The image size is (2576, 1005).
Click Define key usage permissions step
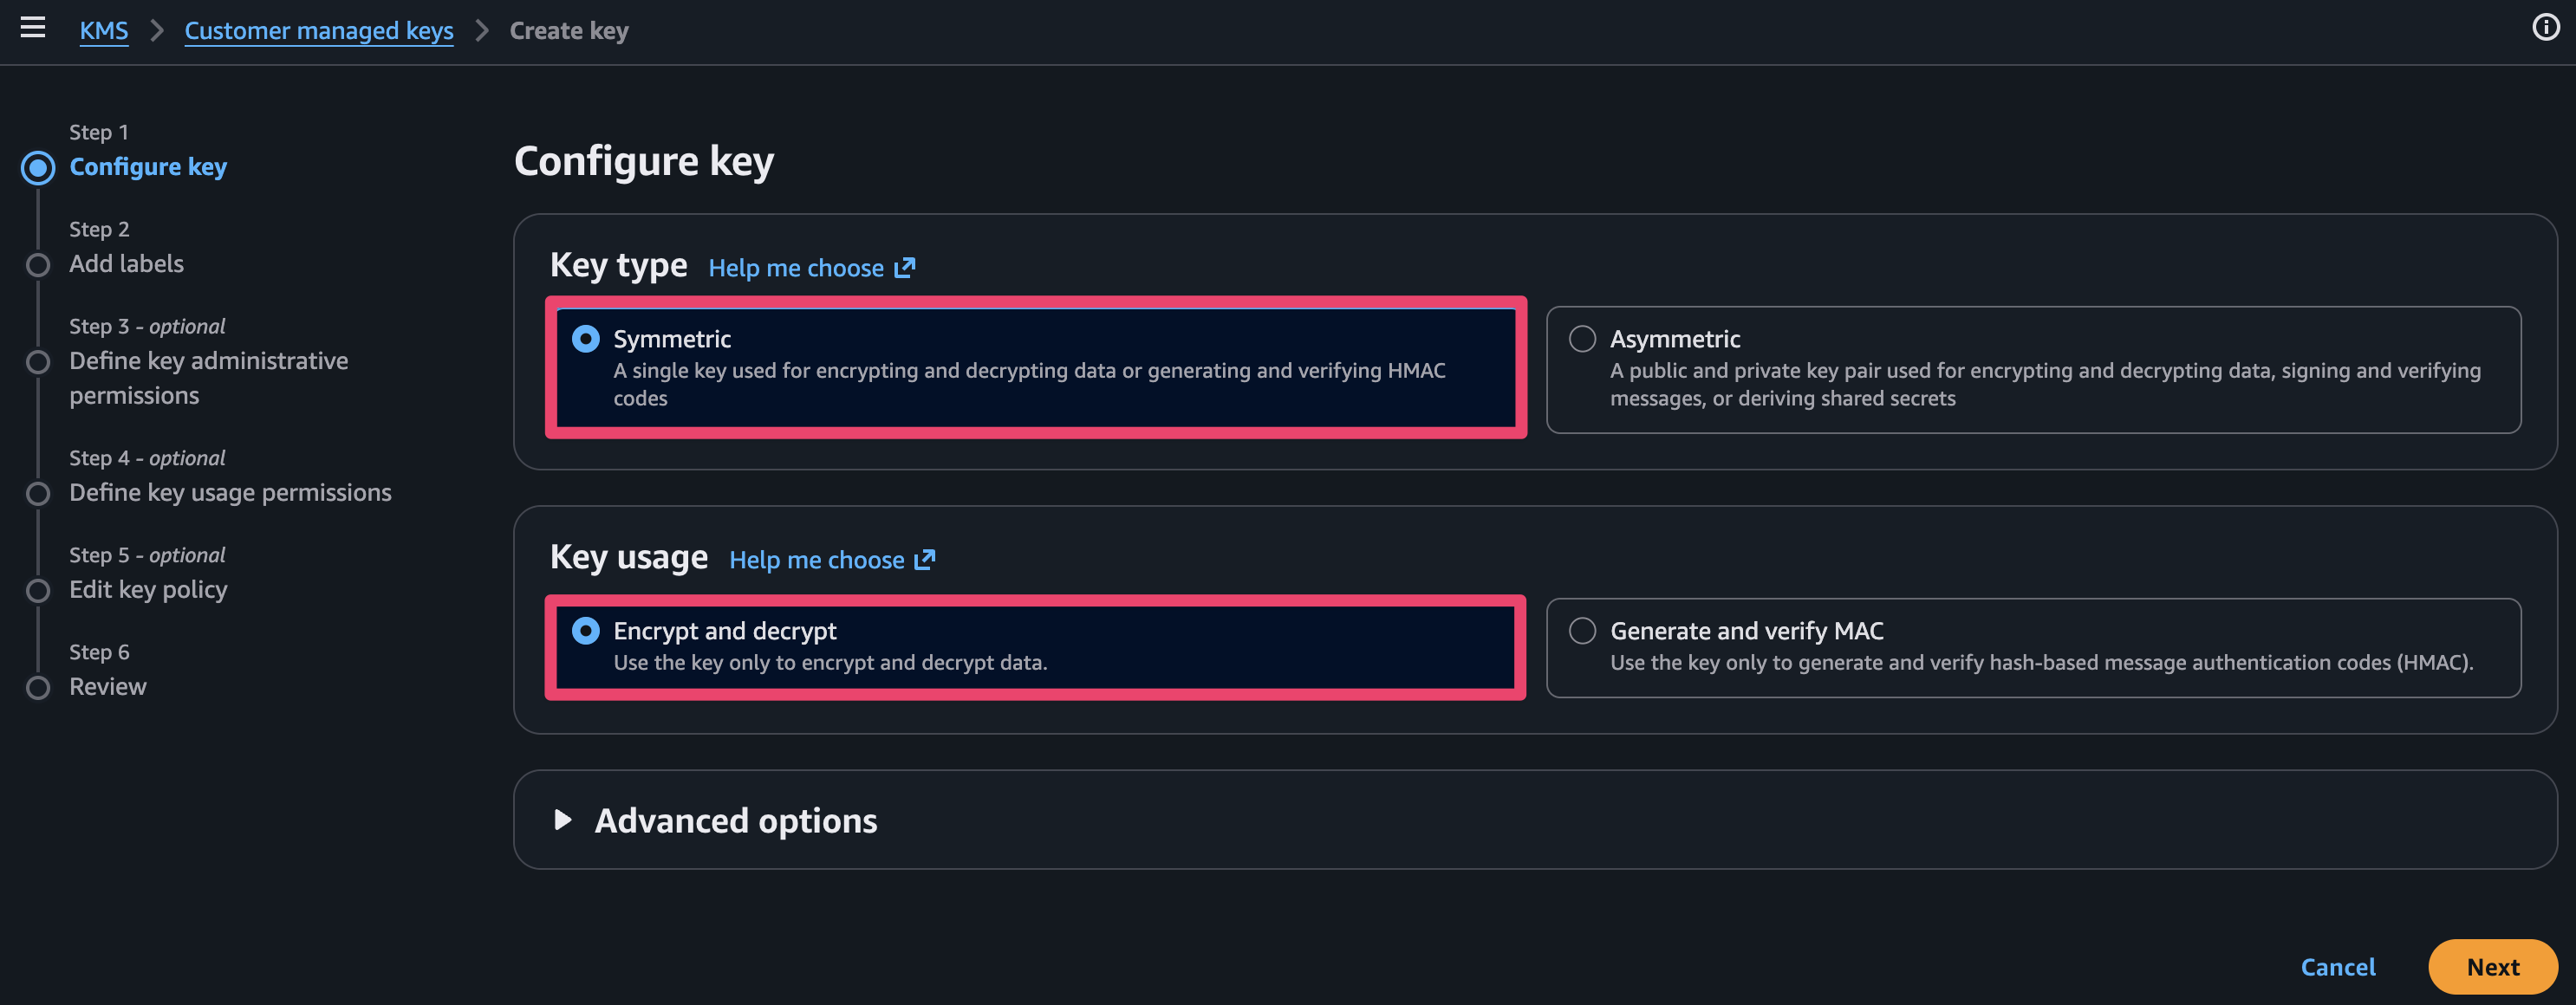pos(230,493)
